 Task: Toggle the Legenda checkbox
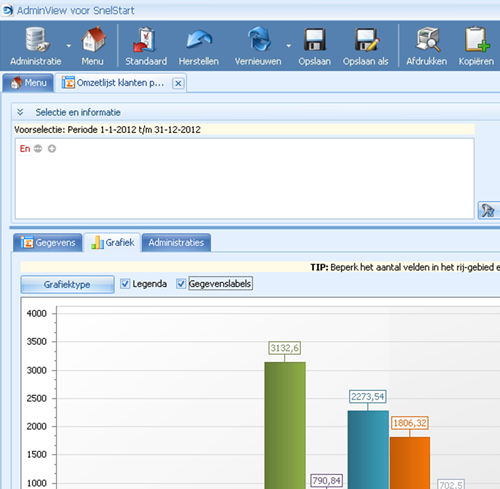(125, 284)
